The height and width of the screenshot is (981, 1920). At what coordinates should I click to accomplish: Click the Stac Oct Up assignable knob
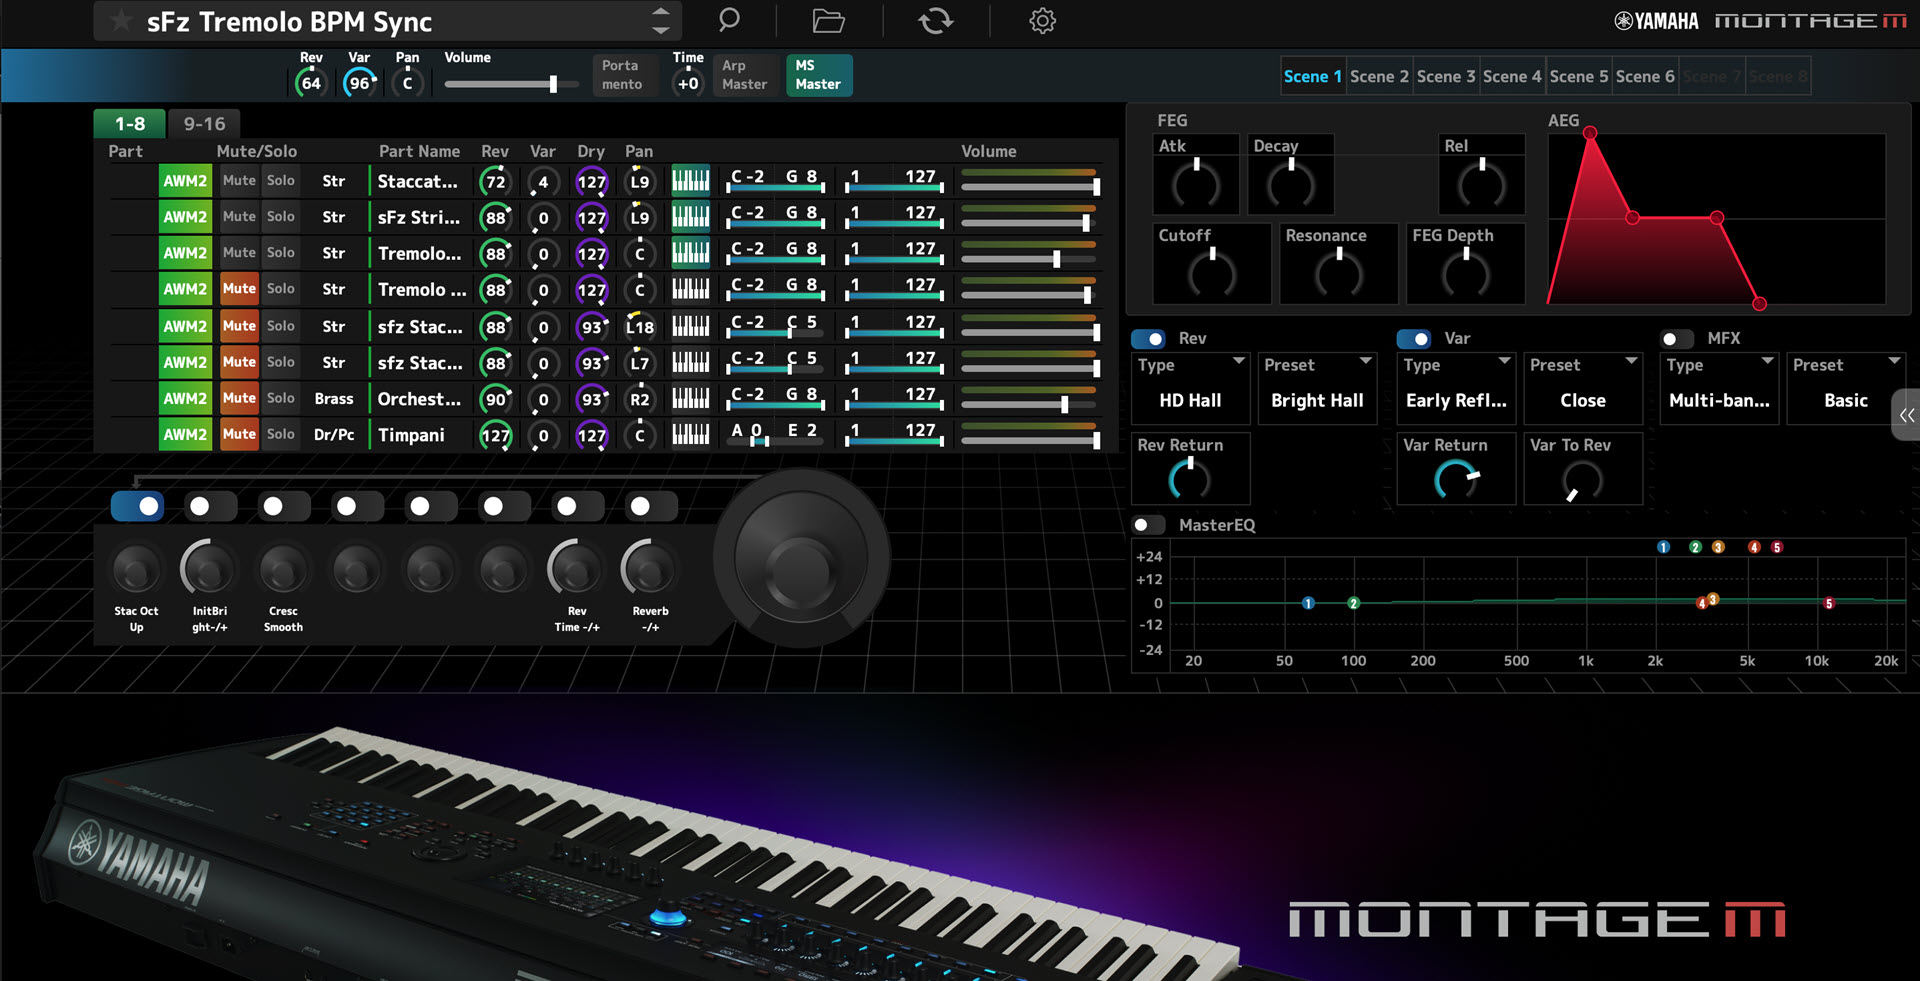tap(135, 569)
